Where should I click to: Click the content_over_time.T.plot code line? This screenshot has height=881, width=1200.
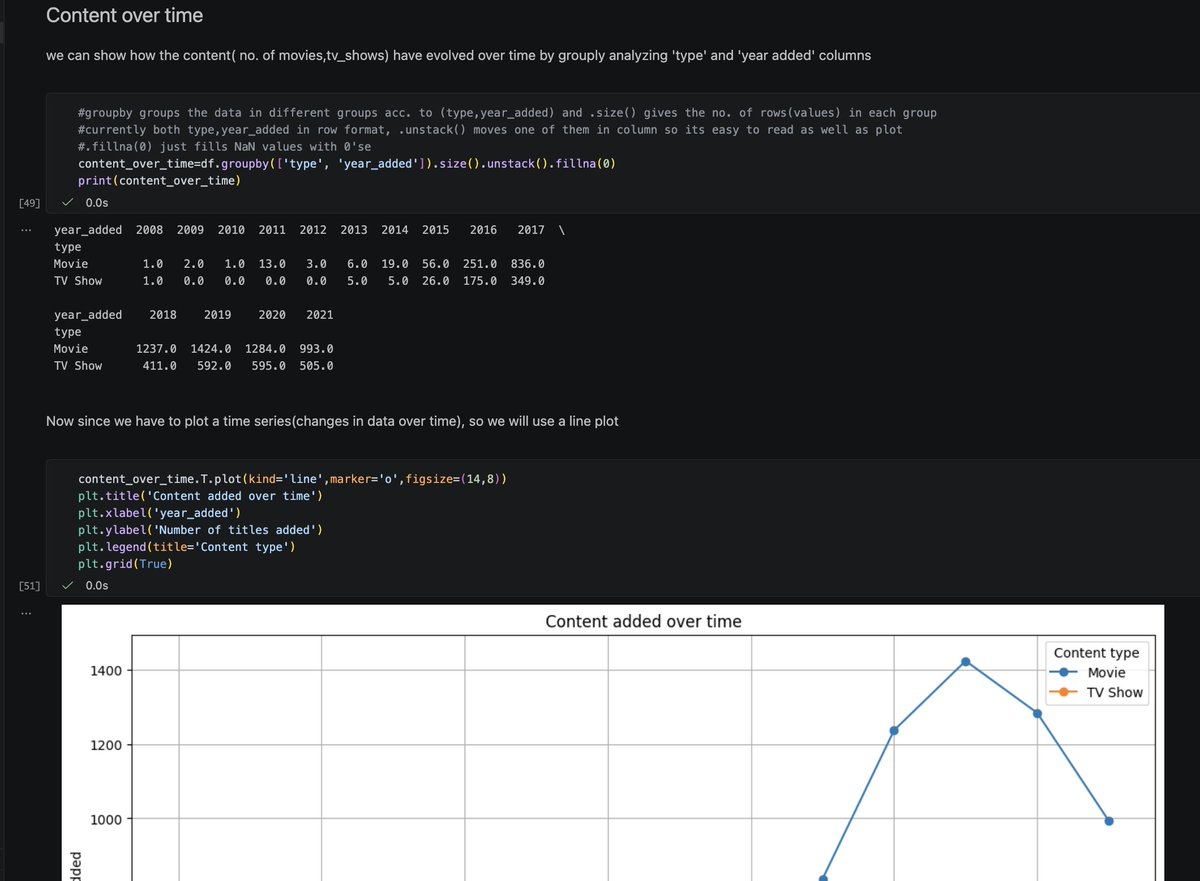292,479
